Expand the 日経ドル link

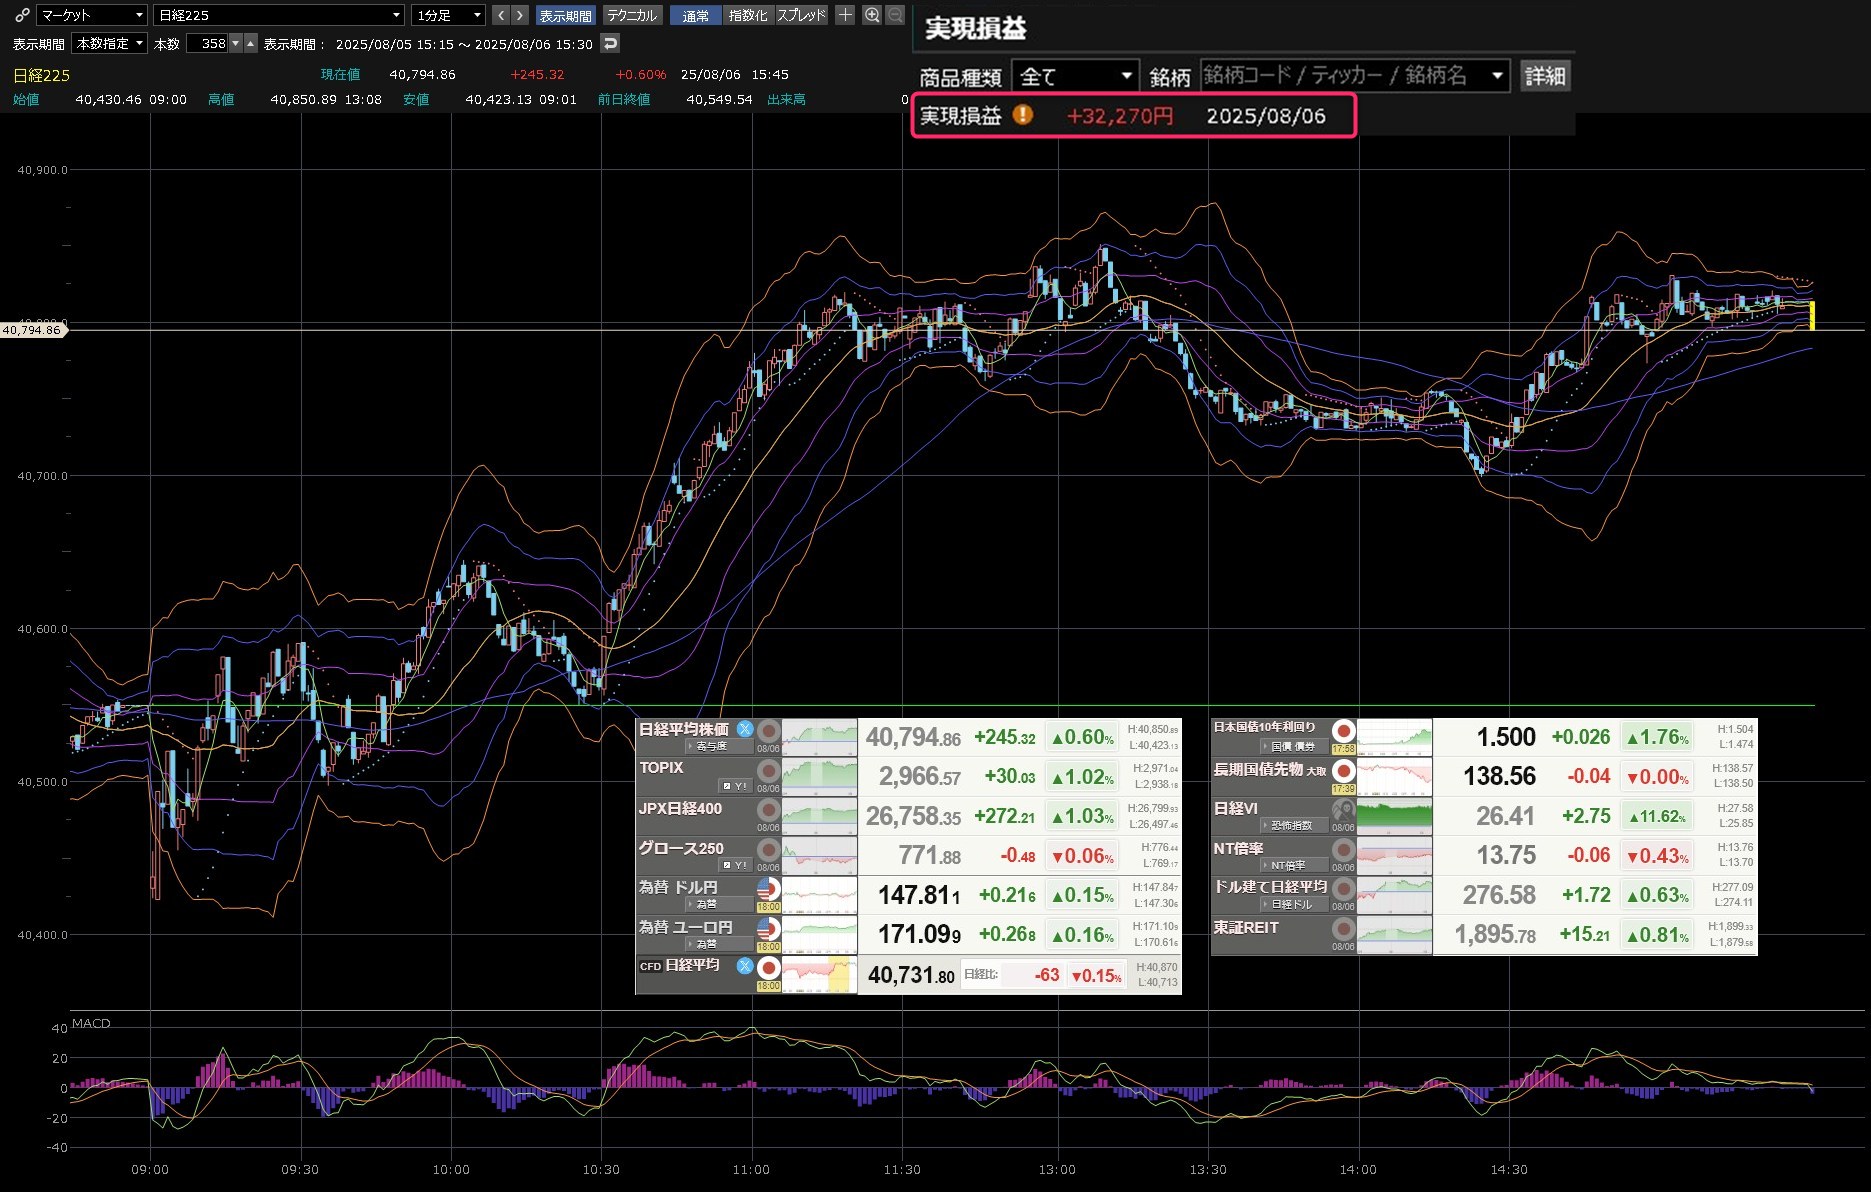1294,904
